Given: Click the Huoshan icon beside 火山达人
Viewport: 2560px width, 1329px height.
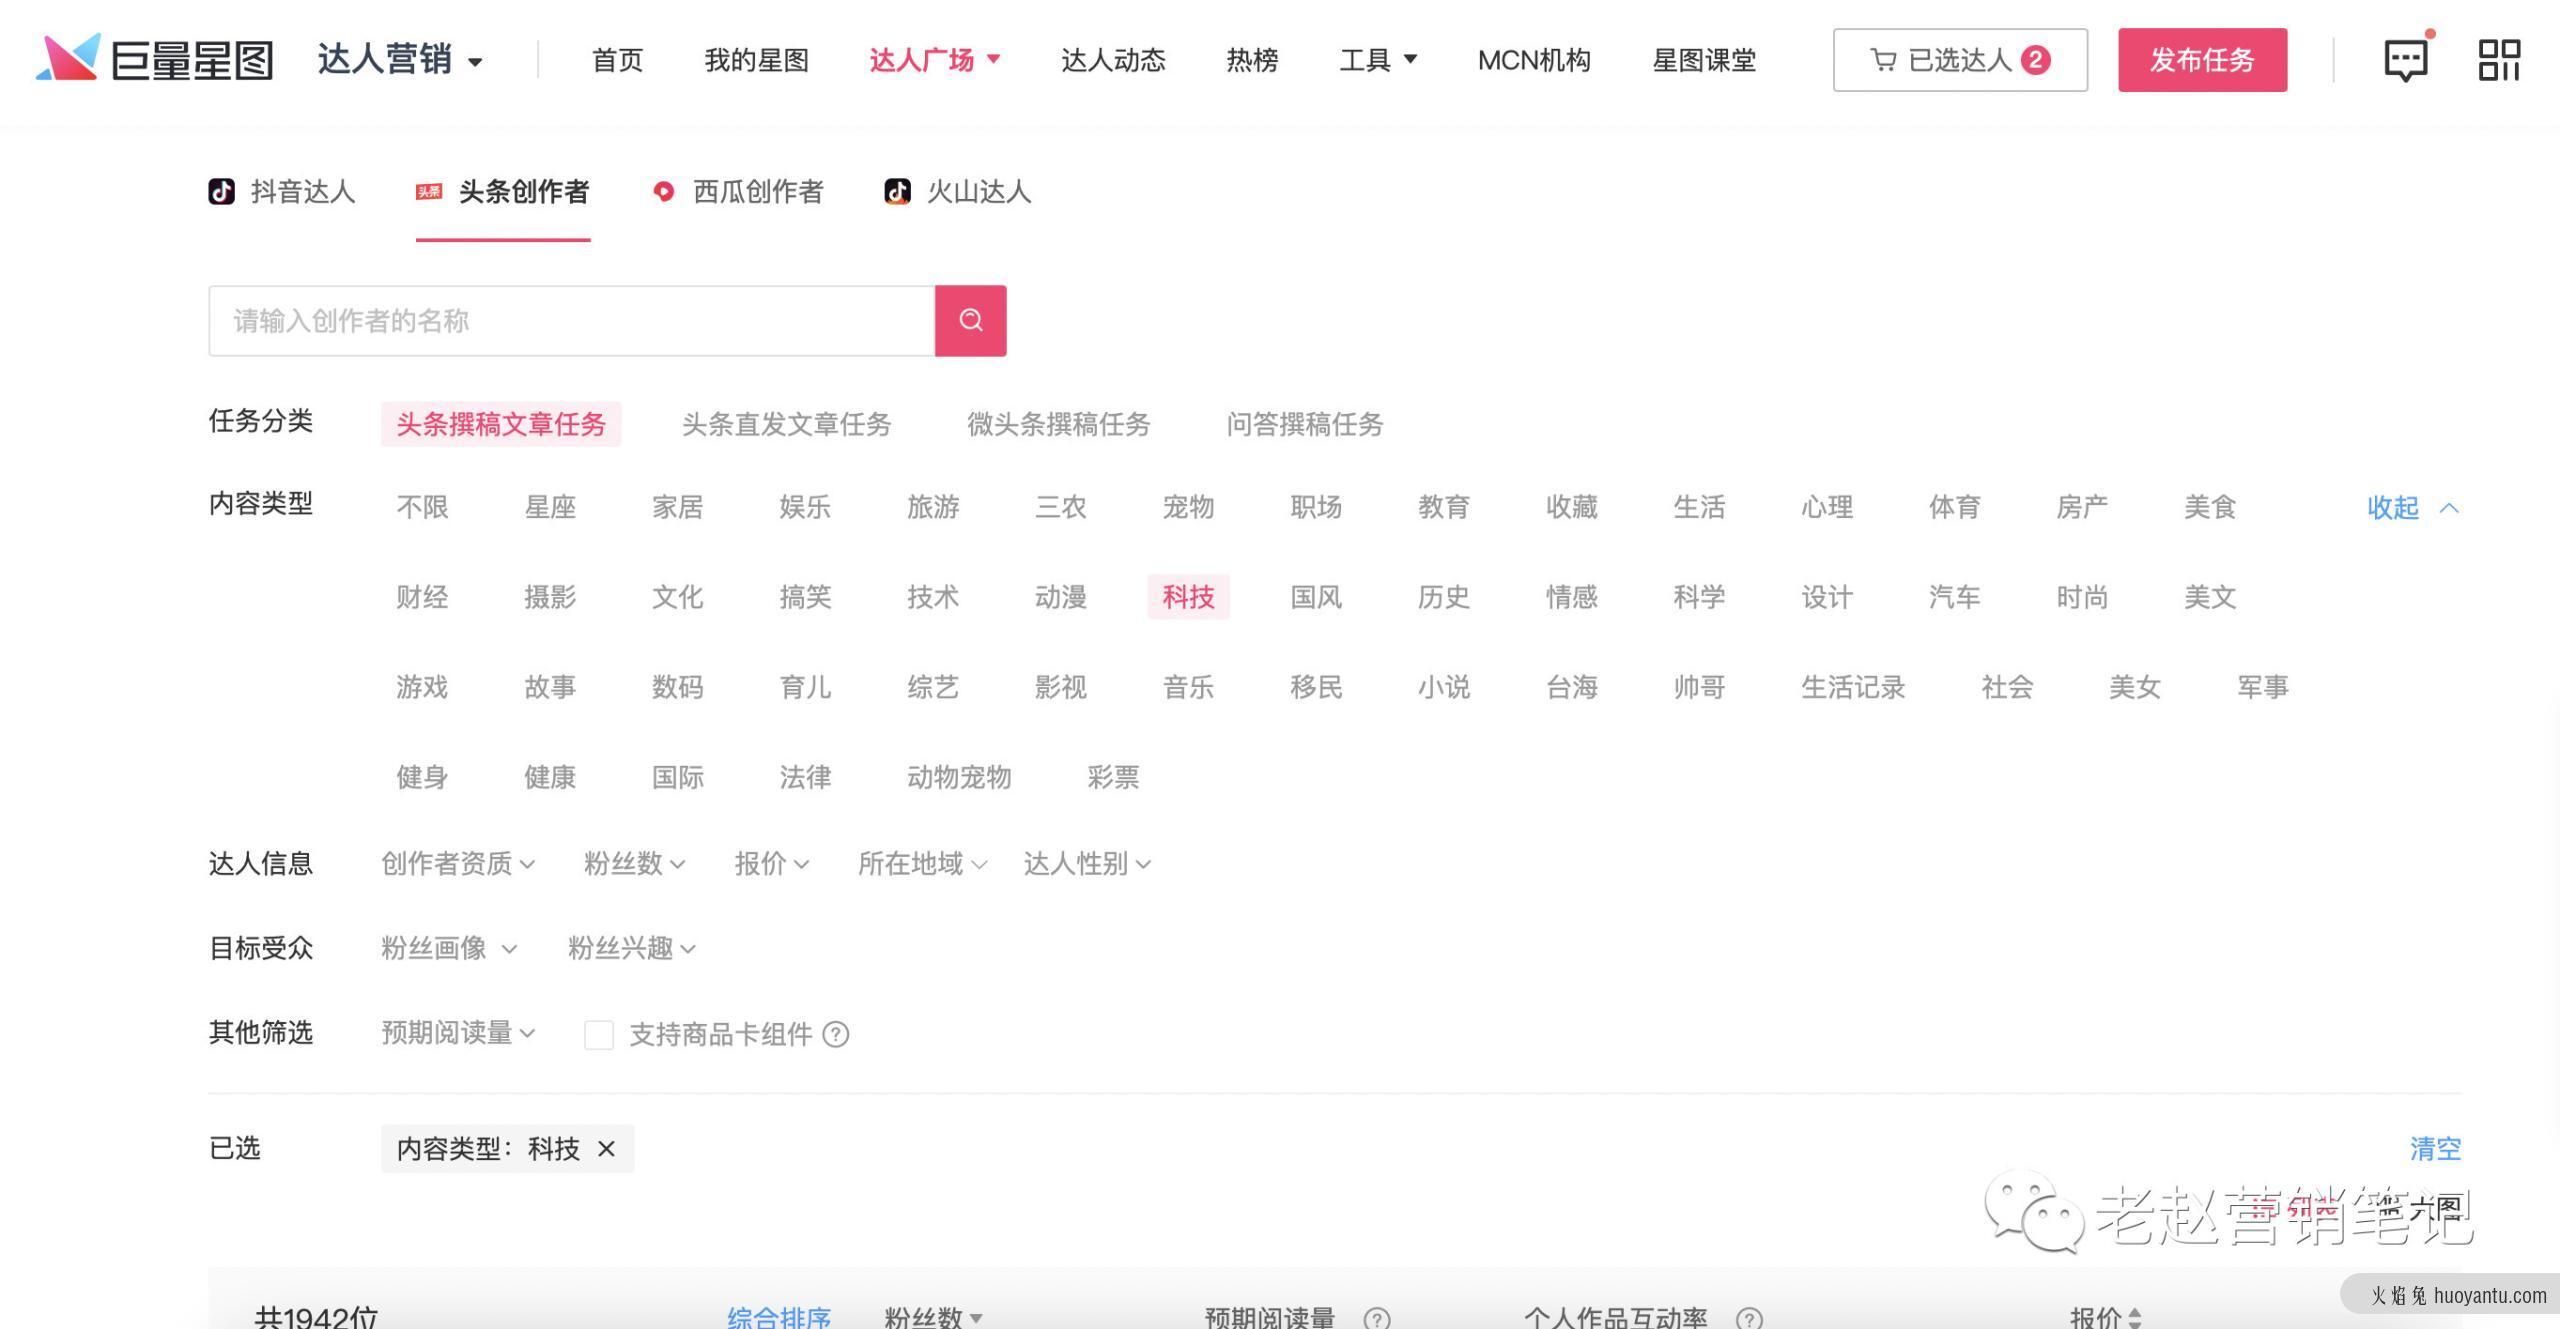Looking at the screenshot, I should [x=897, y=191].
